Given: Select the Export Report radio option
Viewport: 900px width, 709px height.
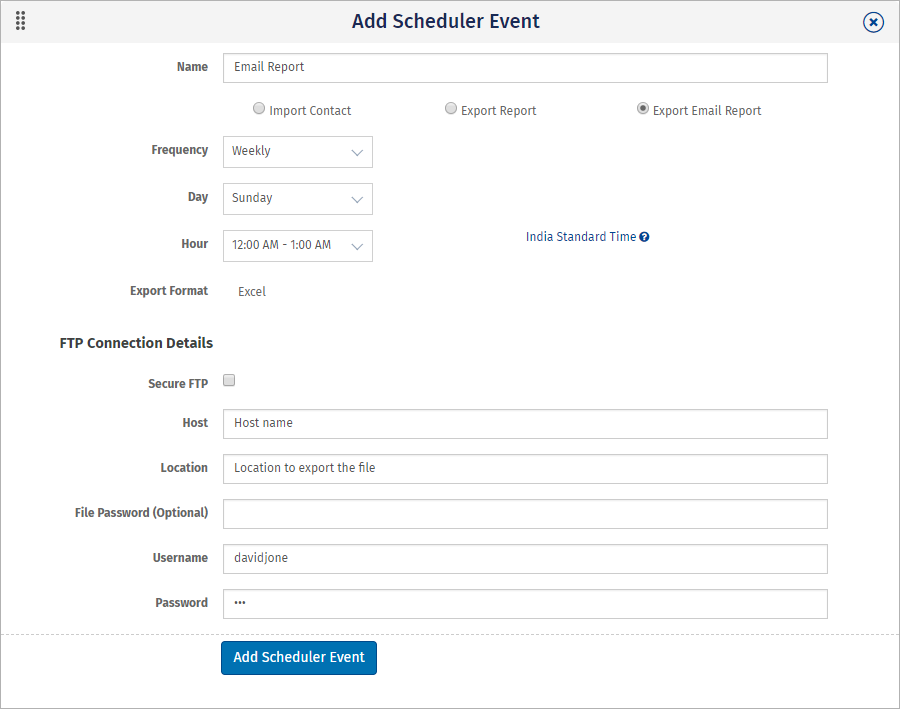Looking at the screenshot, I should [451, 109].
